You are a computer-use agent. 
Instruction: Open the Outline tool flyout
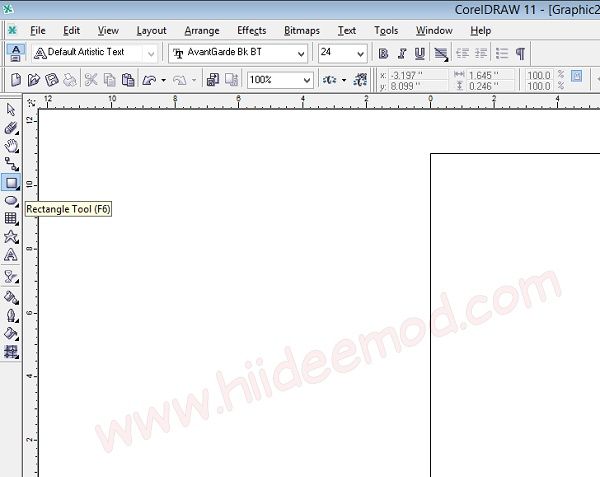[x=11, y=316]
